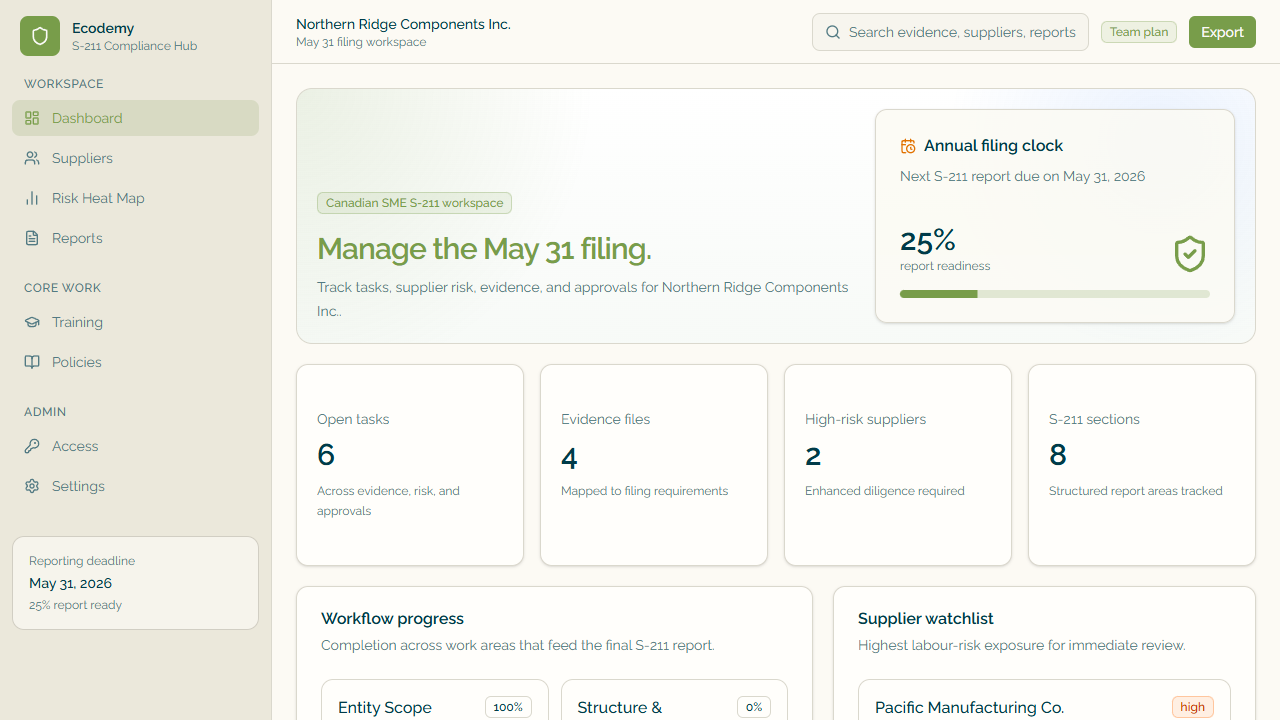The height and width of the screenshot is (720, 1280).
Task: Click the 25% report ready sidebar text
Action: coord(76,605)
